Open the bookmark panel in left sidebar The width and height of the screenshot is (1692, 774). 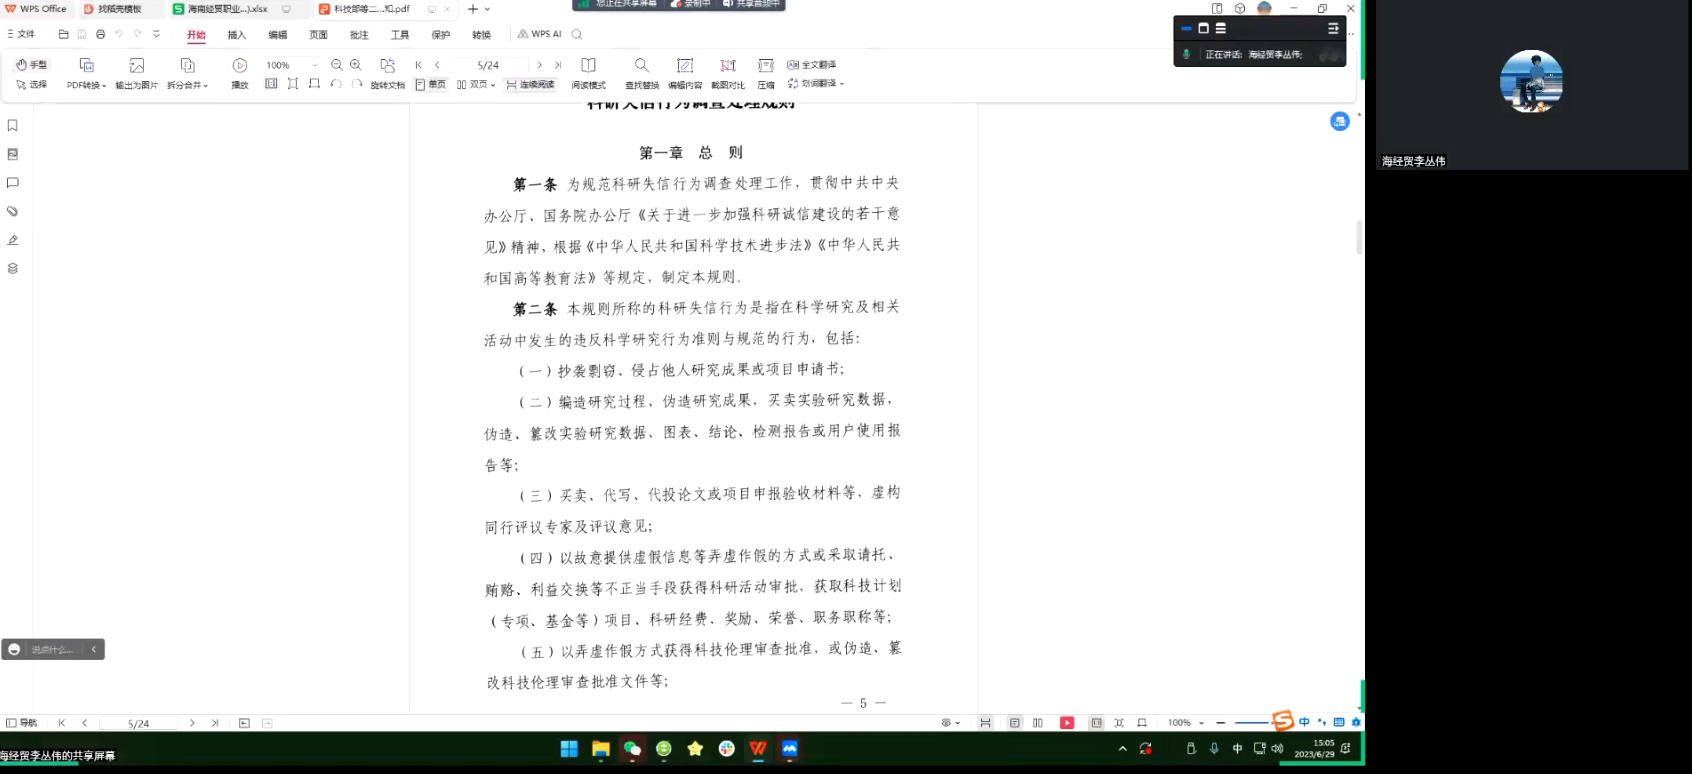(x=13, y=126)
